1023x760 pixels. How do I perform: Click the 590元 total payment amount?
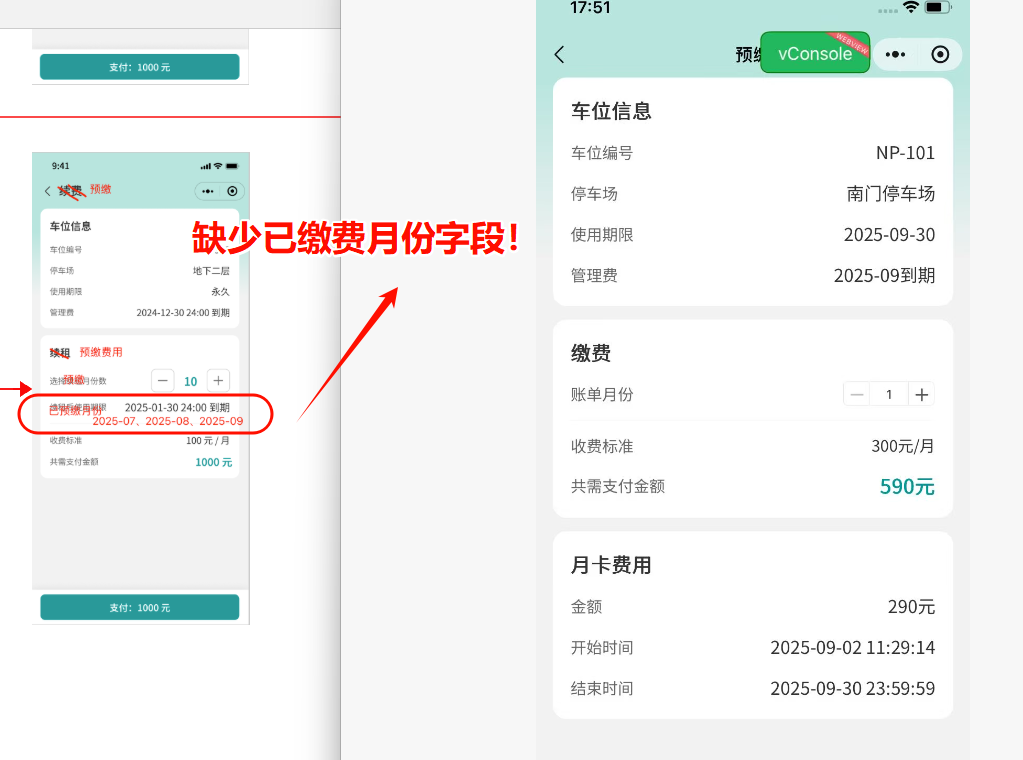click(x=907, y=487)
